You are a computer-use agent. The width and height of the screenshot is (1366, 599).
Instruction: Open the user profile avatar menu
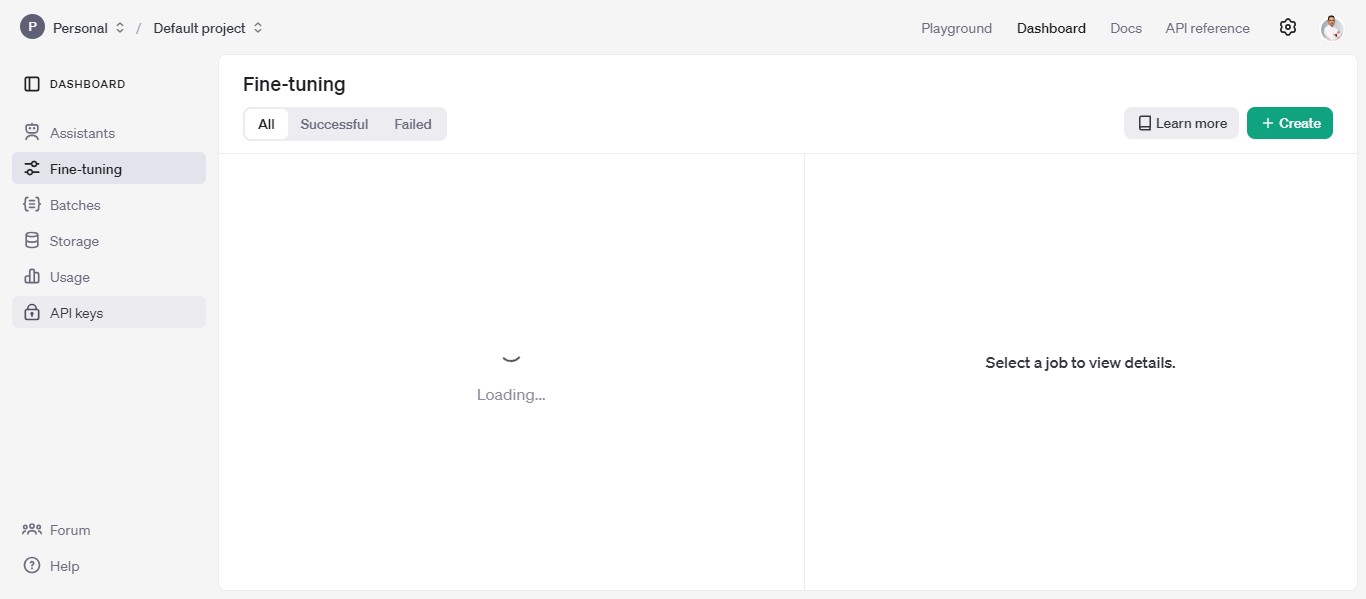(1332, 28)
